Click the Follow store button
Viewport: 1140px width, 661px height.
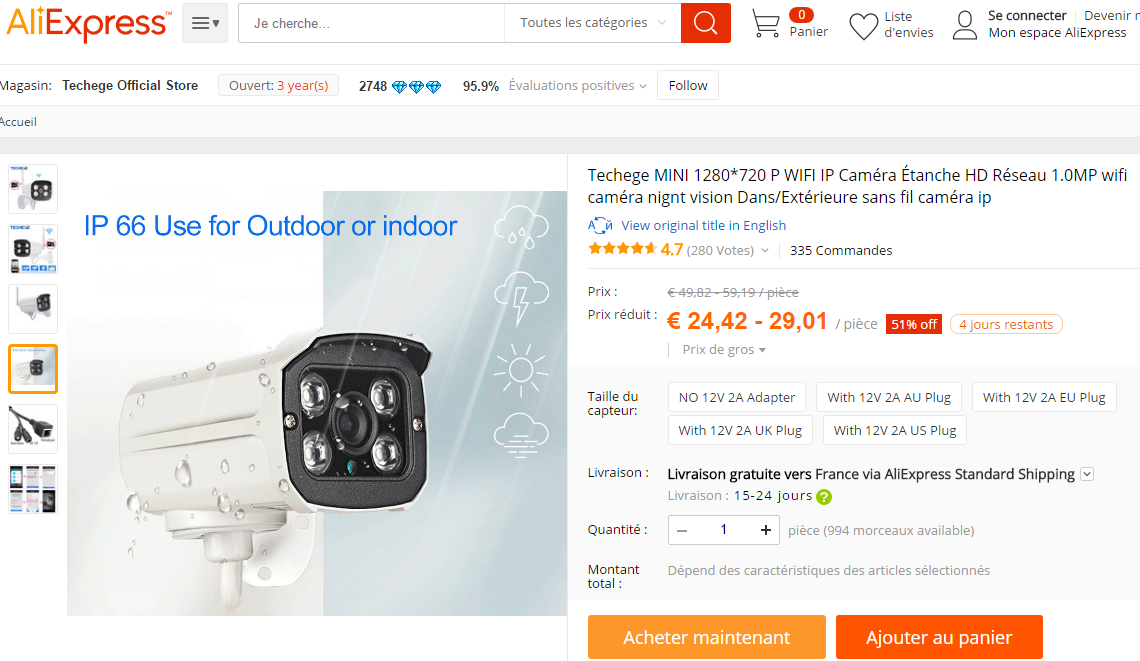[x=688, y=85]
